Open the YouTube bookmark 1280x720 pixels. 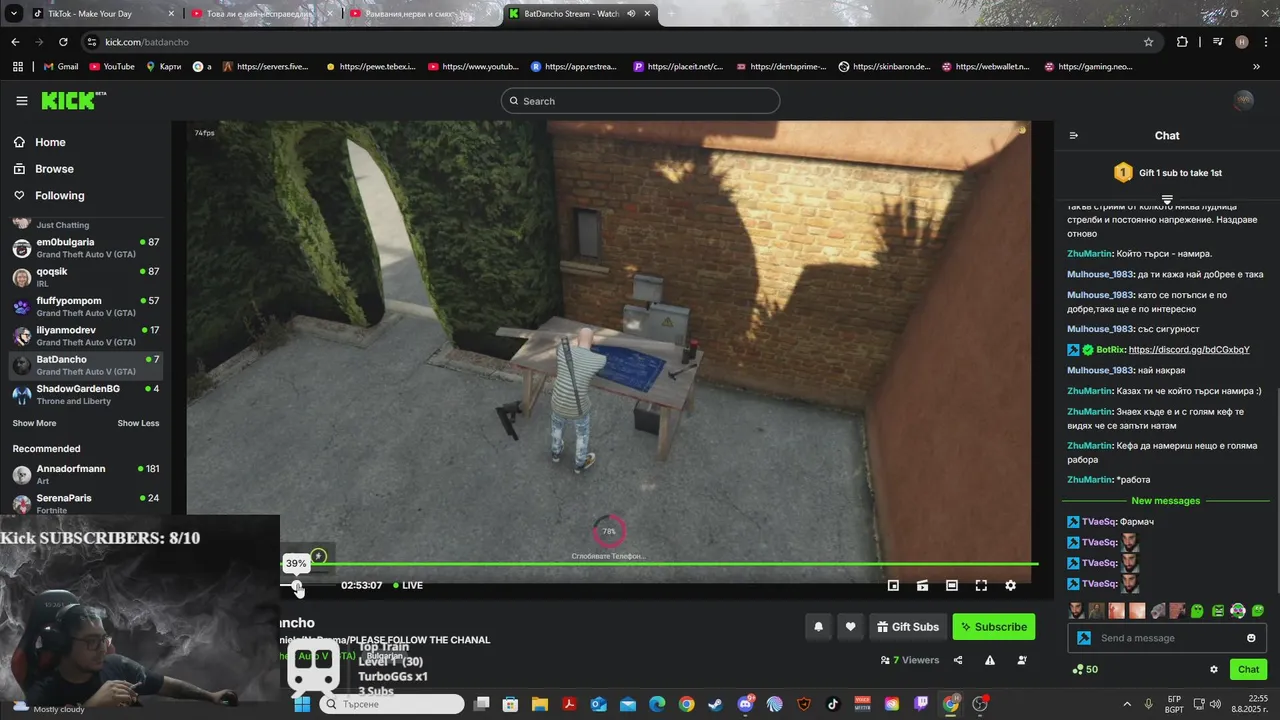[112, 67]
